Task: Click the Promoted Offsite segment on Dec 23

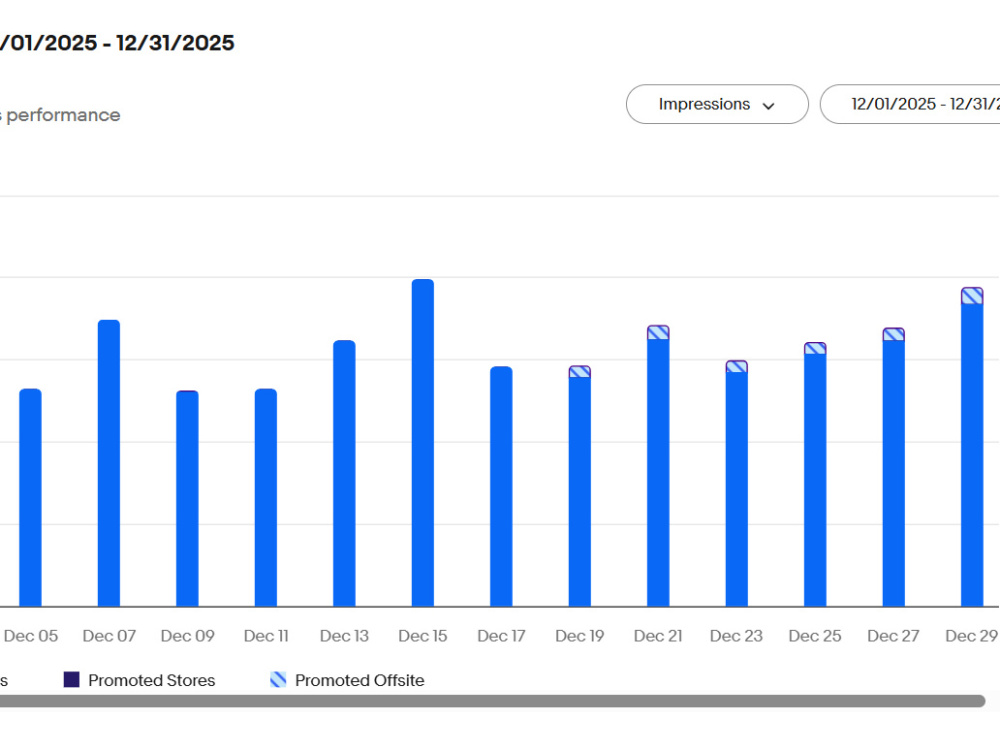Action: [737, 367]
